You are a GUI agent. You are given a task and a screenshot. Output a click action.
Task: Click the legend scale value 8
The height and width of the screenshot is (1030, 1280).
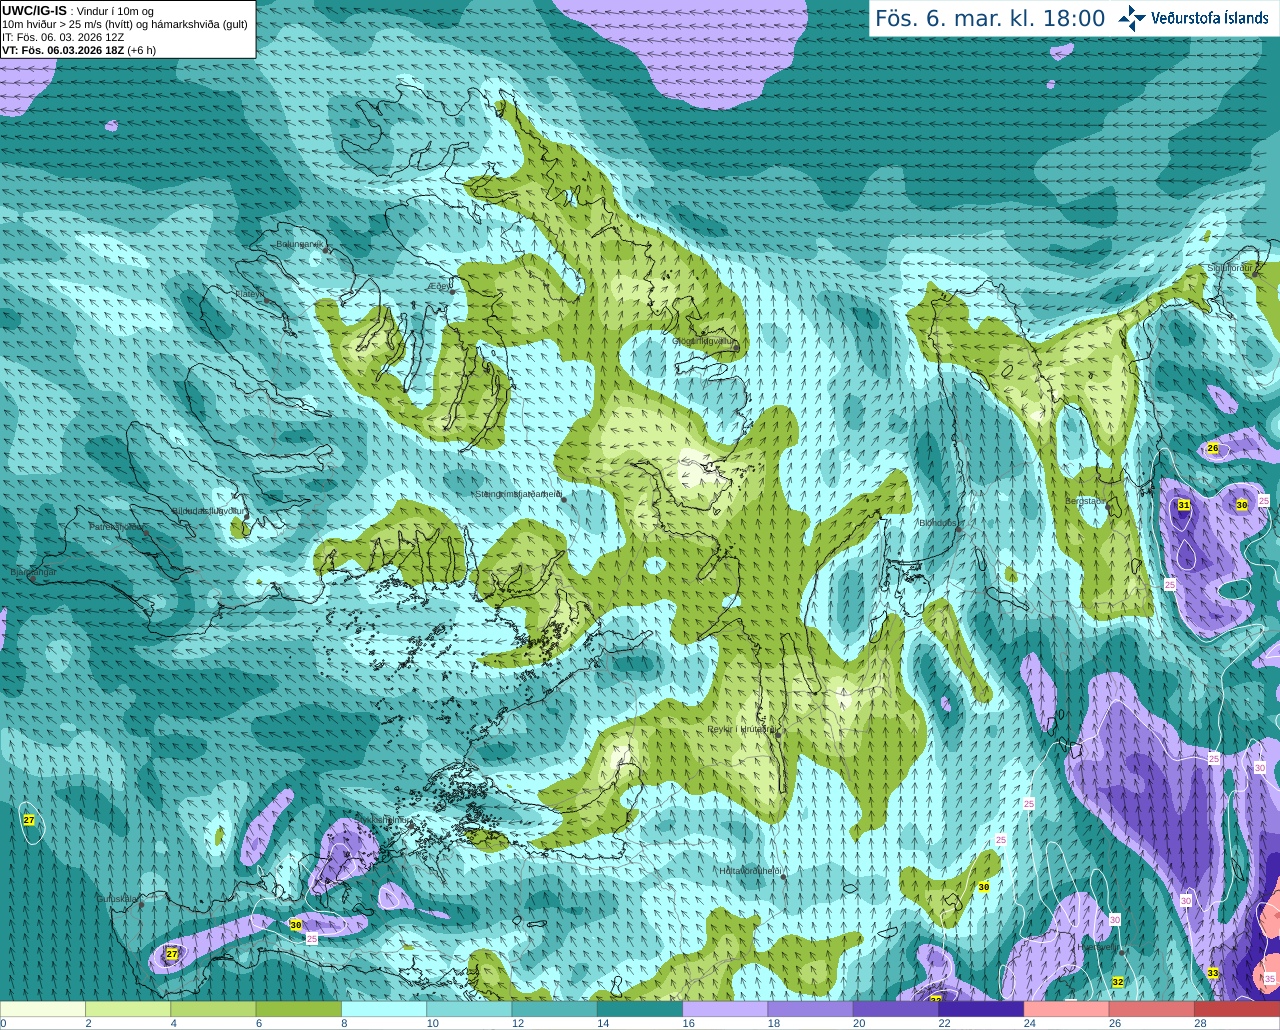(344, 1023)
